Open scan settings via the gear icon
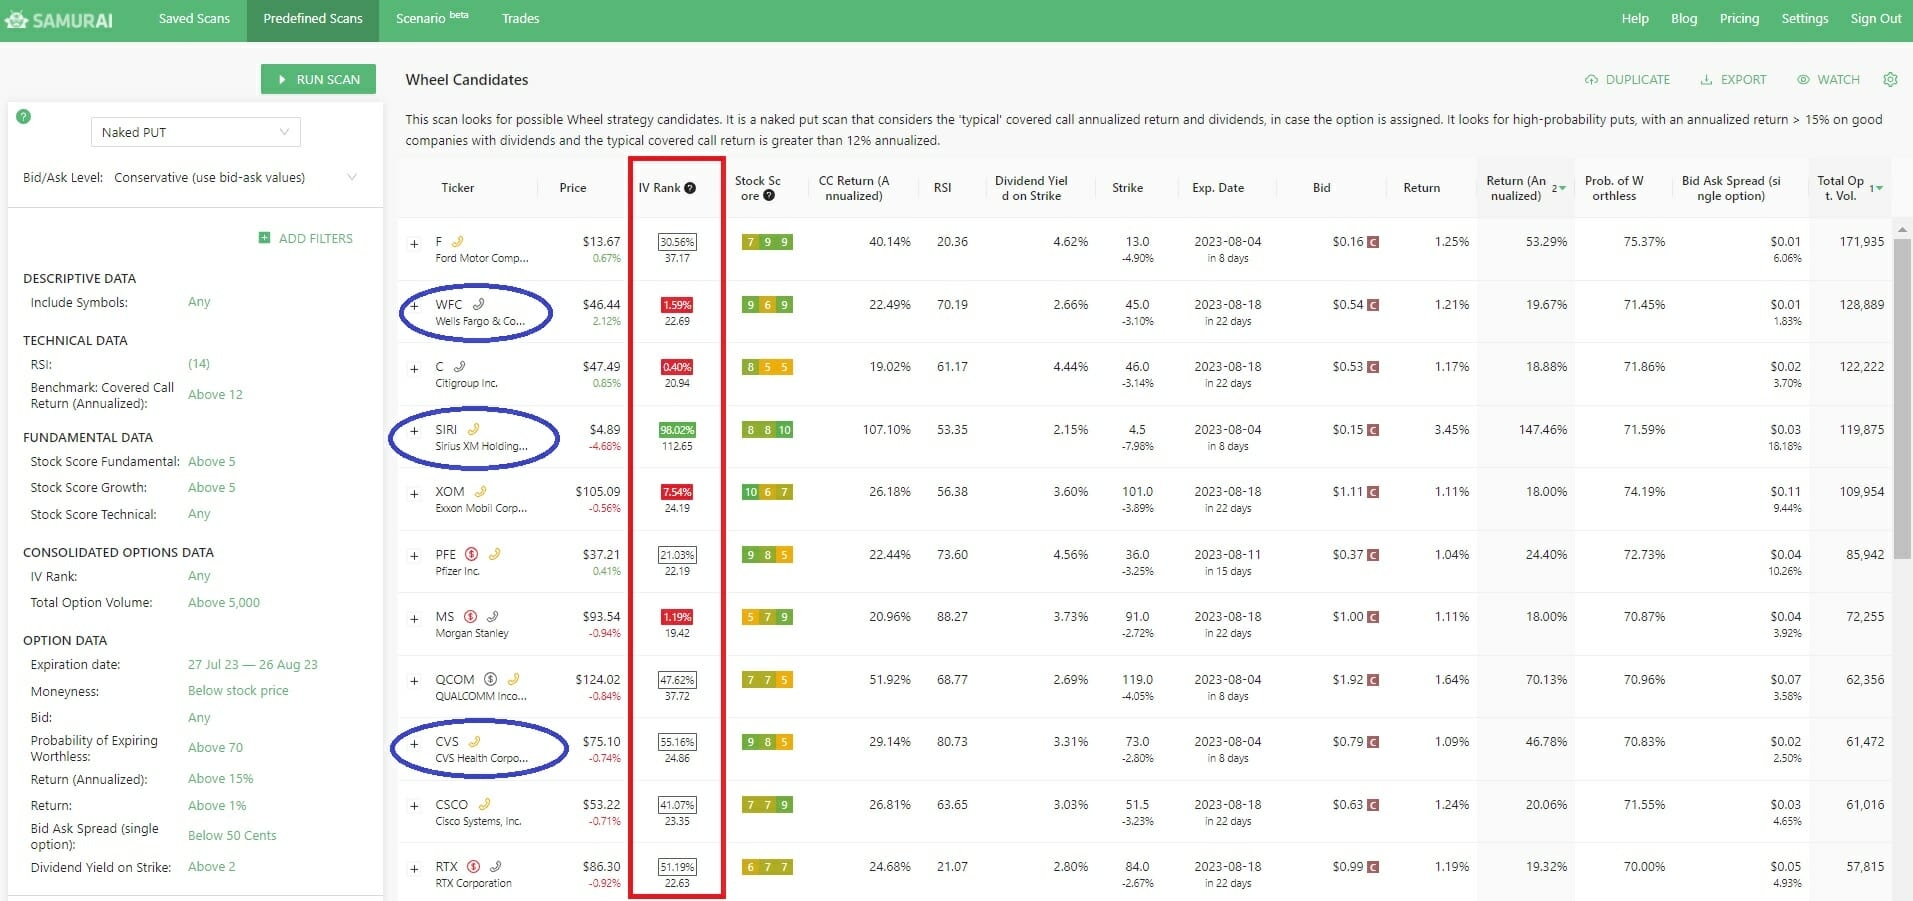This screenshot has height=901, width=1913. point(1890,79)
